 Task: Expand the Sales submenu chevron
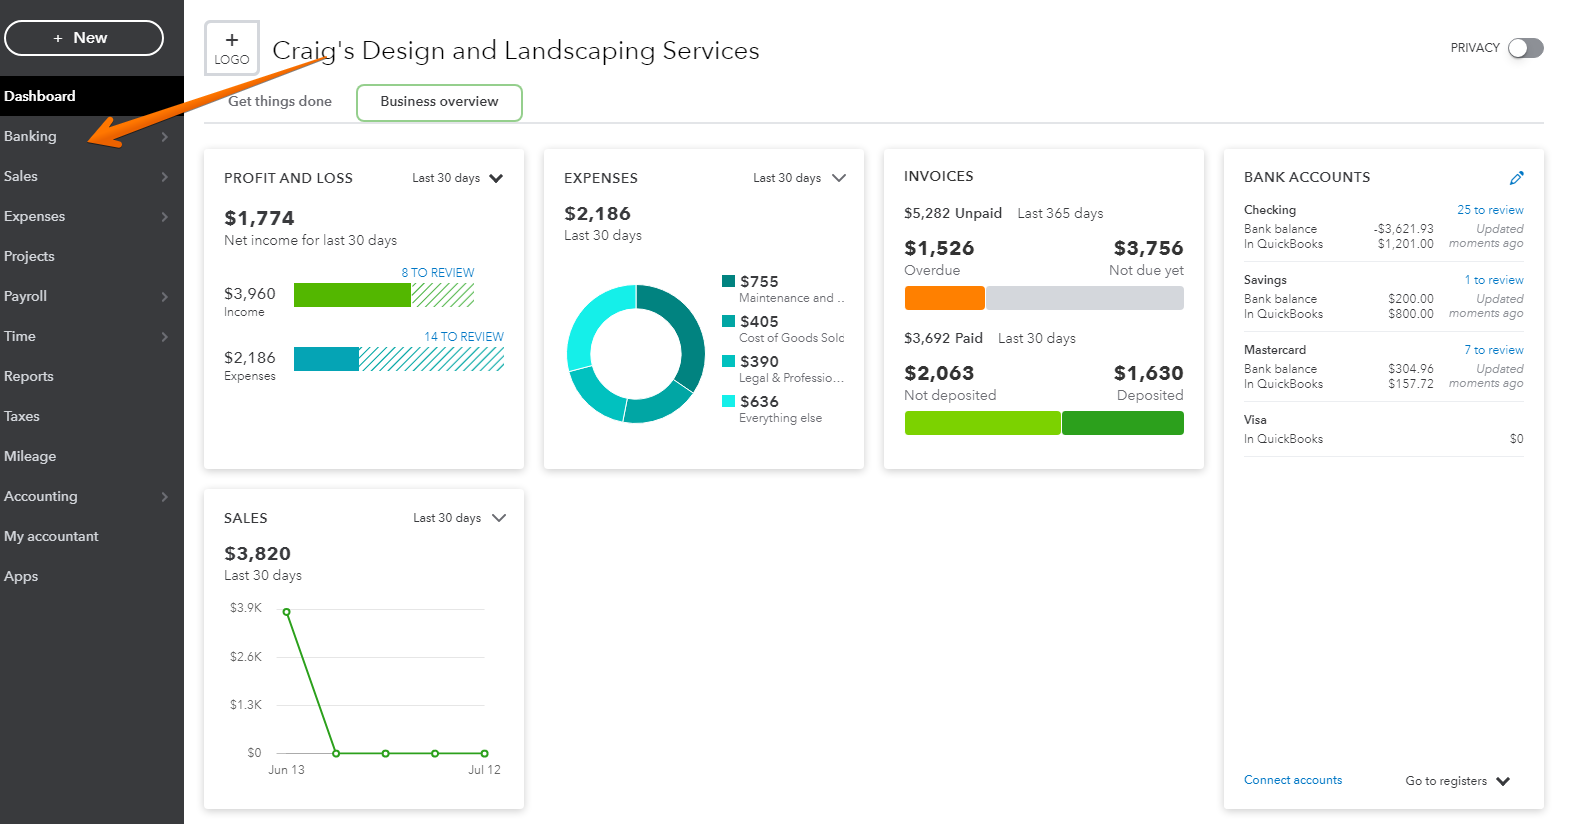tap(165, 177)
